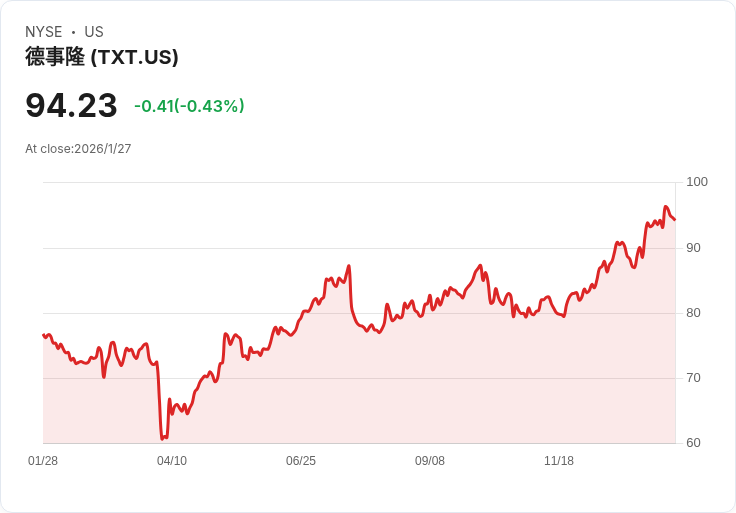Click the chart line's final endpoint at right edge

point(675,219)
